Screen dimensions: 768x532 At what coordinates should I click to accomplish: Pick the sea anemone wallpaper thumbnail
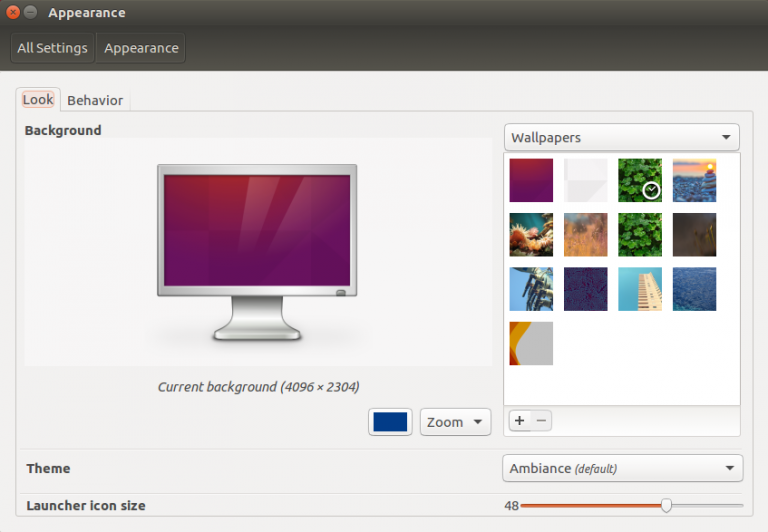coord(531,234)
